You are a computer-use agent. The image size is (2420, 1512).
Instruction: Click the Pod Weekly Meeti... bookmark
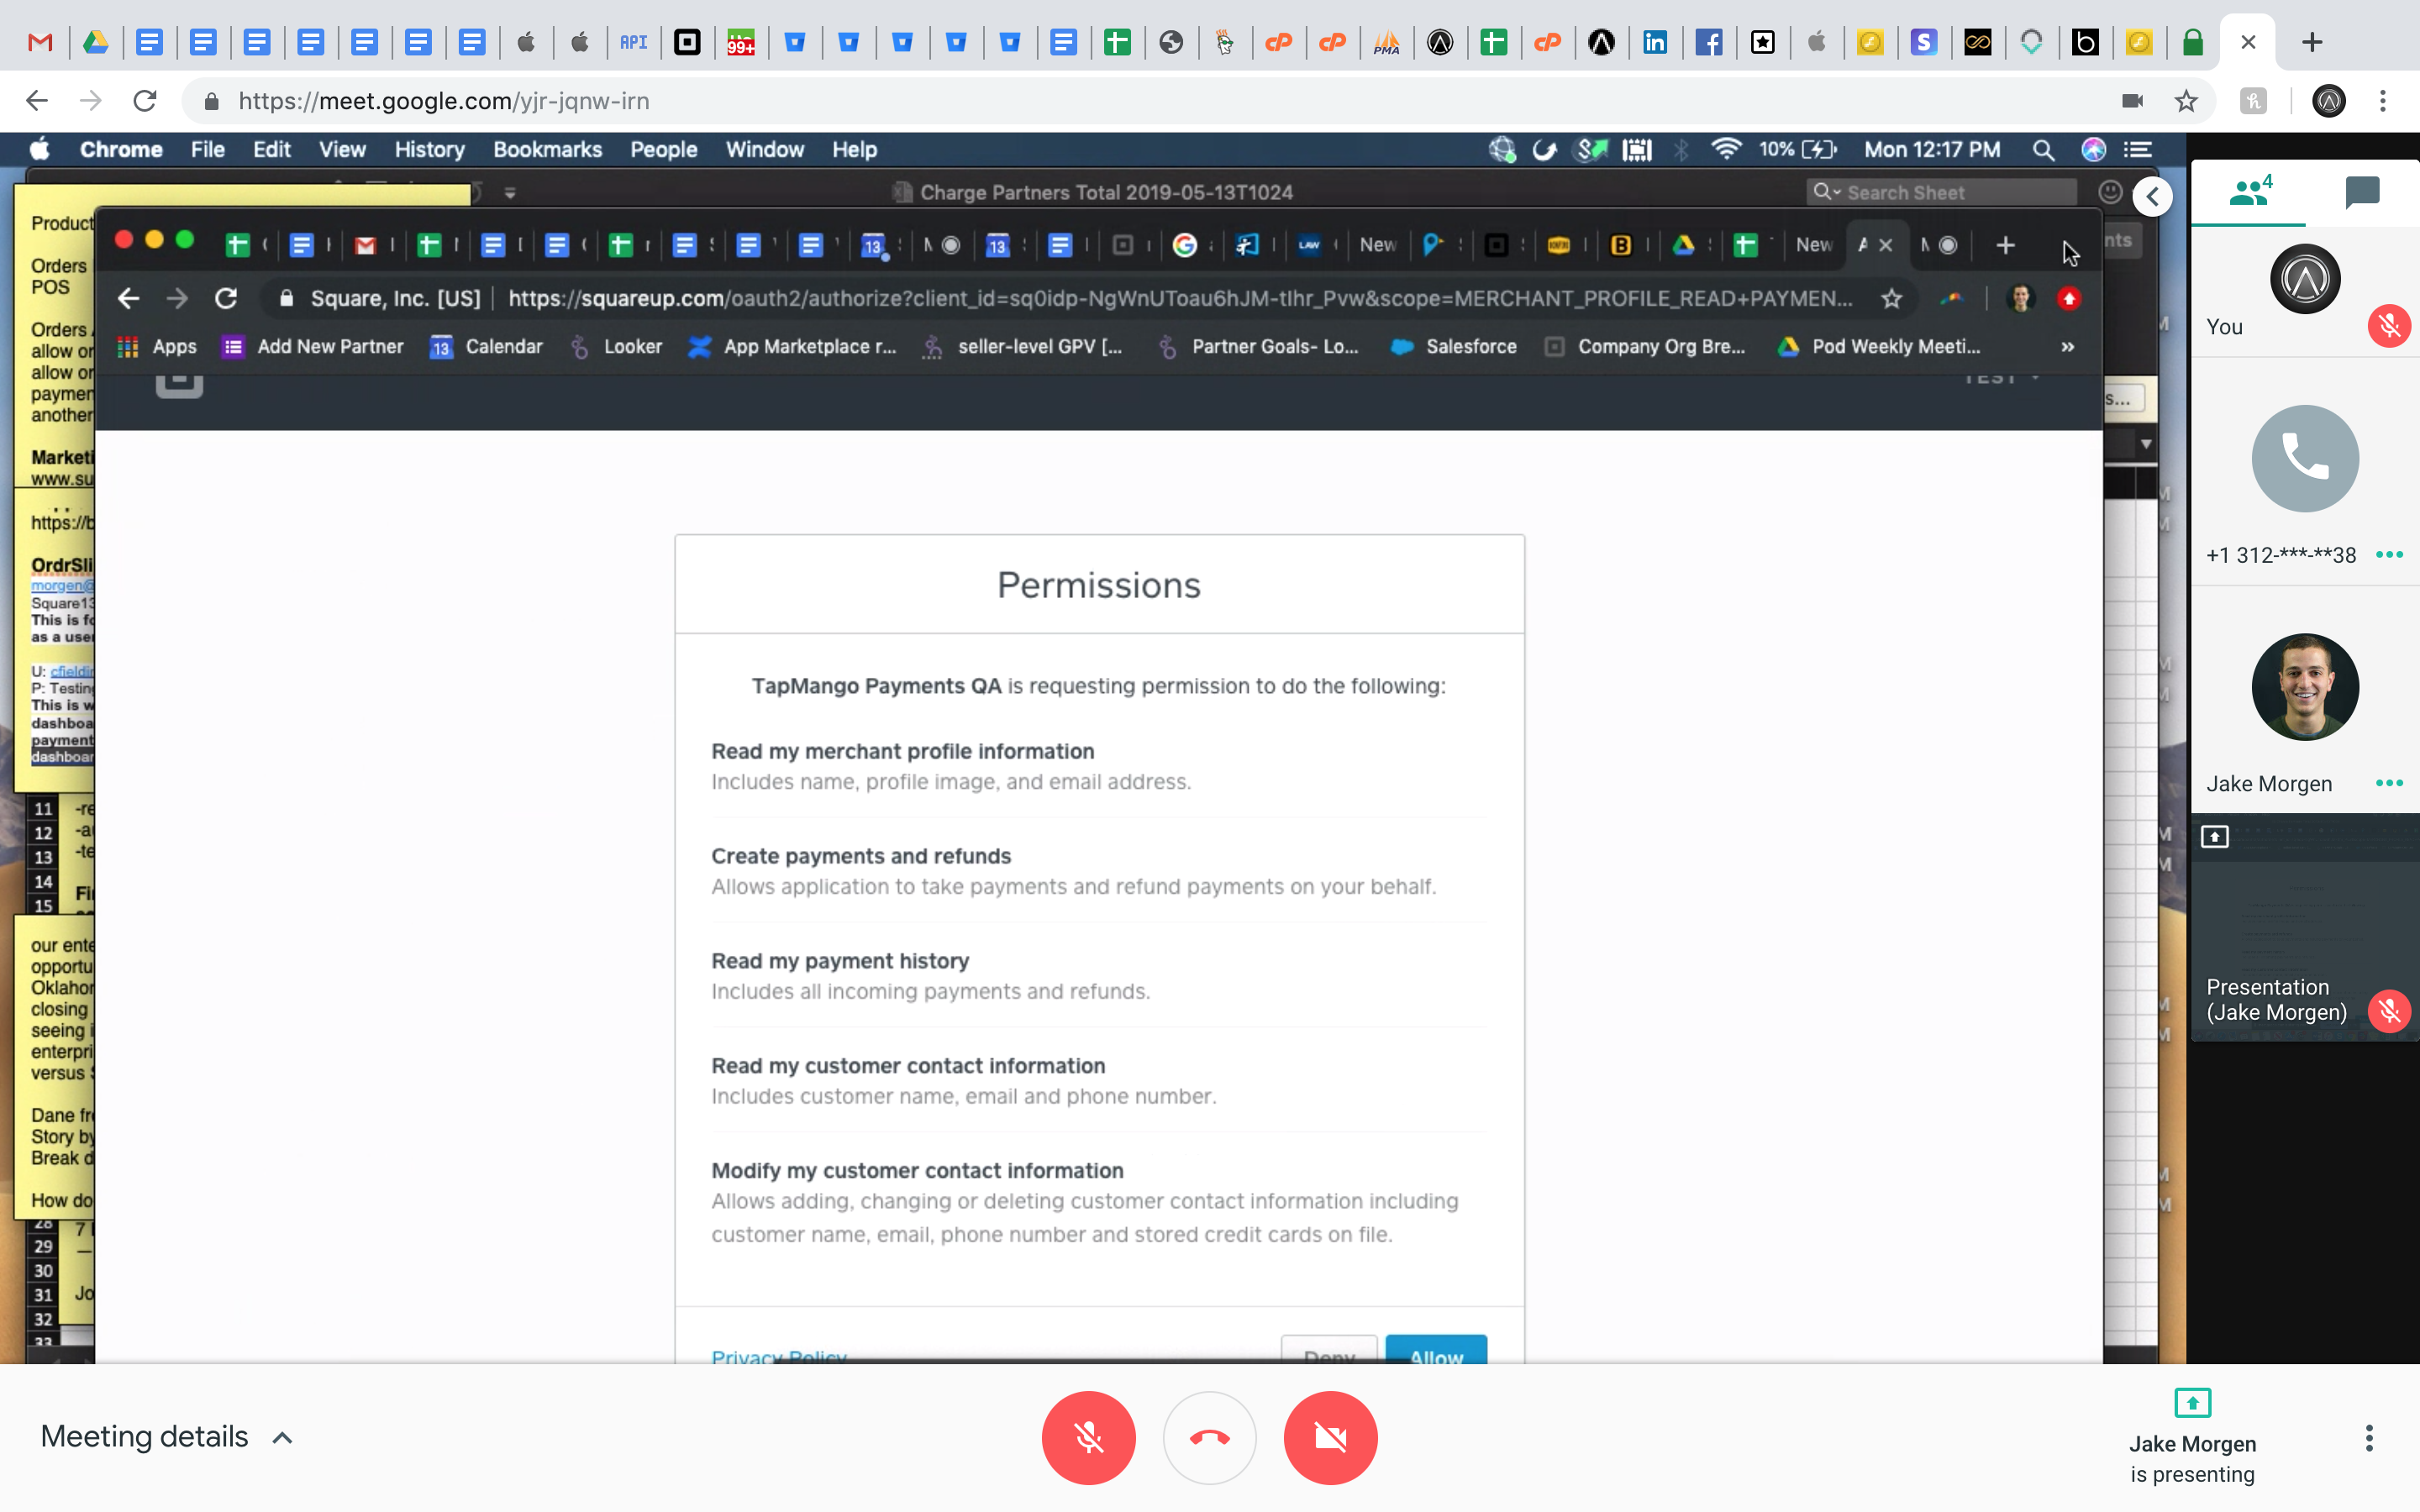click(x=1879, y=346)
